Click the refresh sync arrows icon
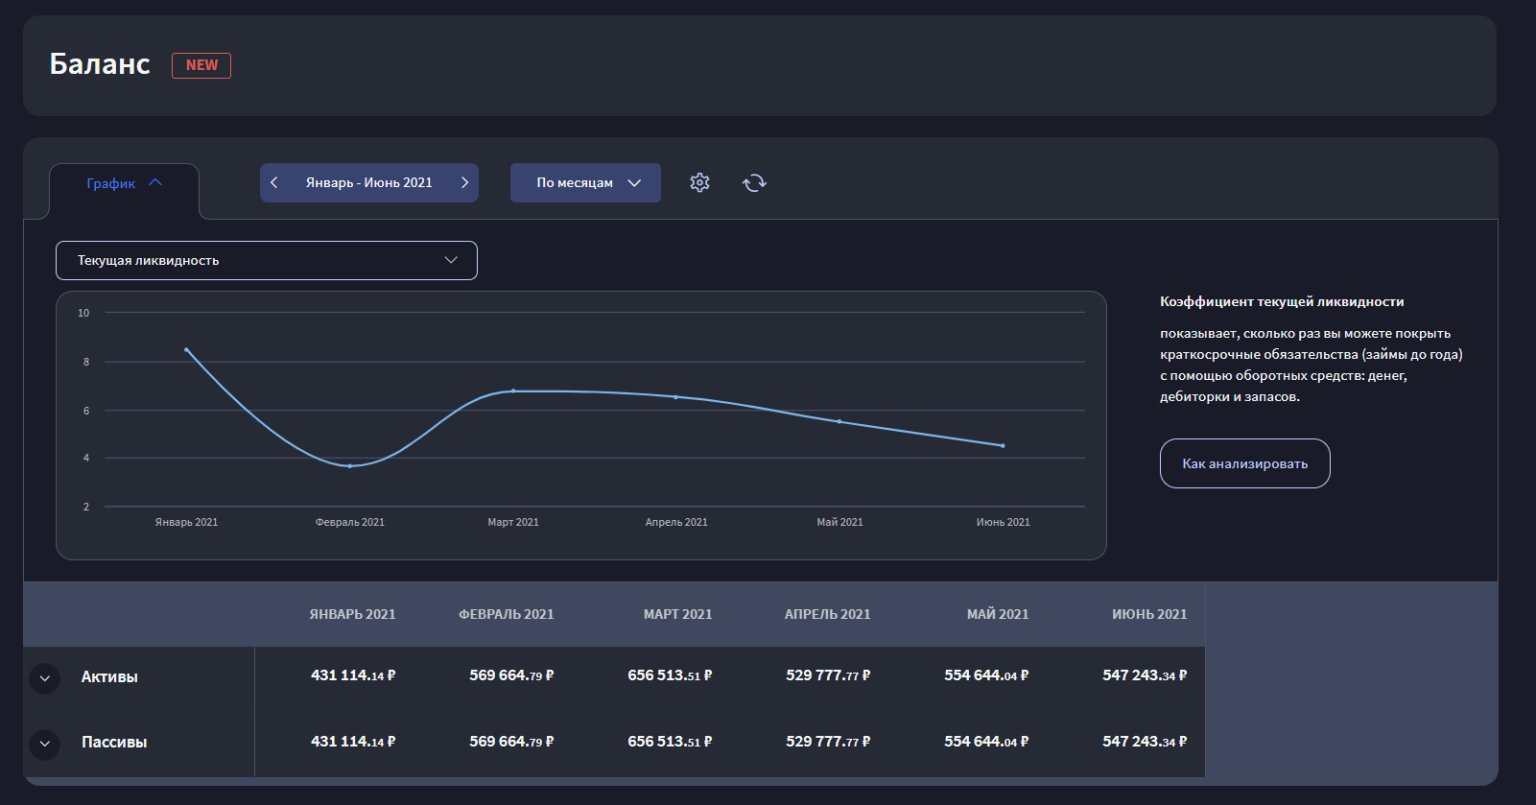 [x=754, y=182]
